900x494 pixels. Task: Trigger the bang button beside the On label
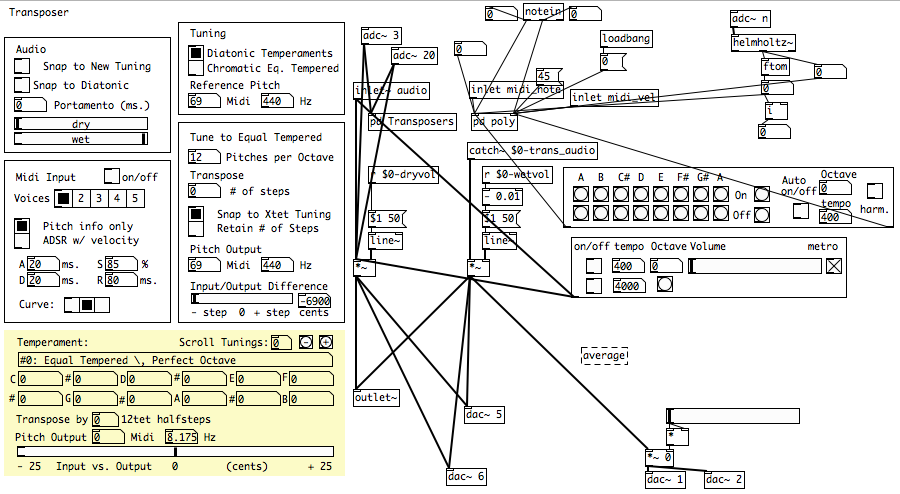tap(762, 195)
